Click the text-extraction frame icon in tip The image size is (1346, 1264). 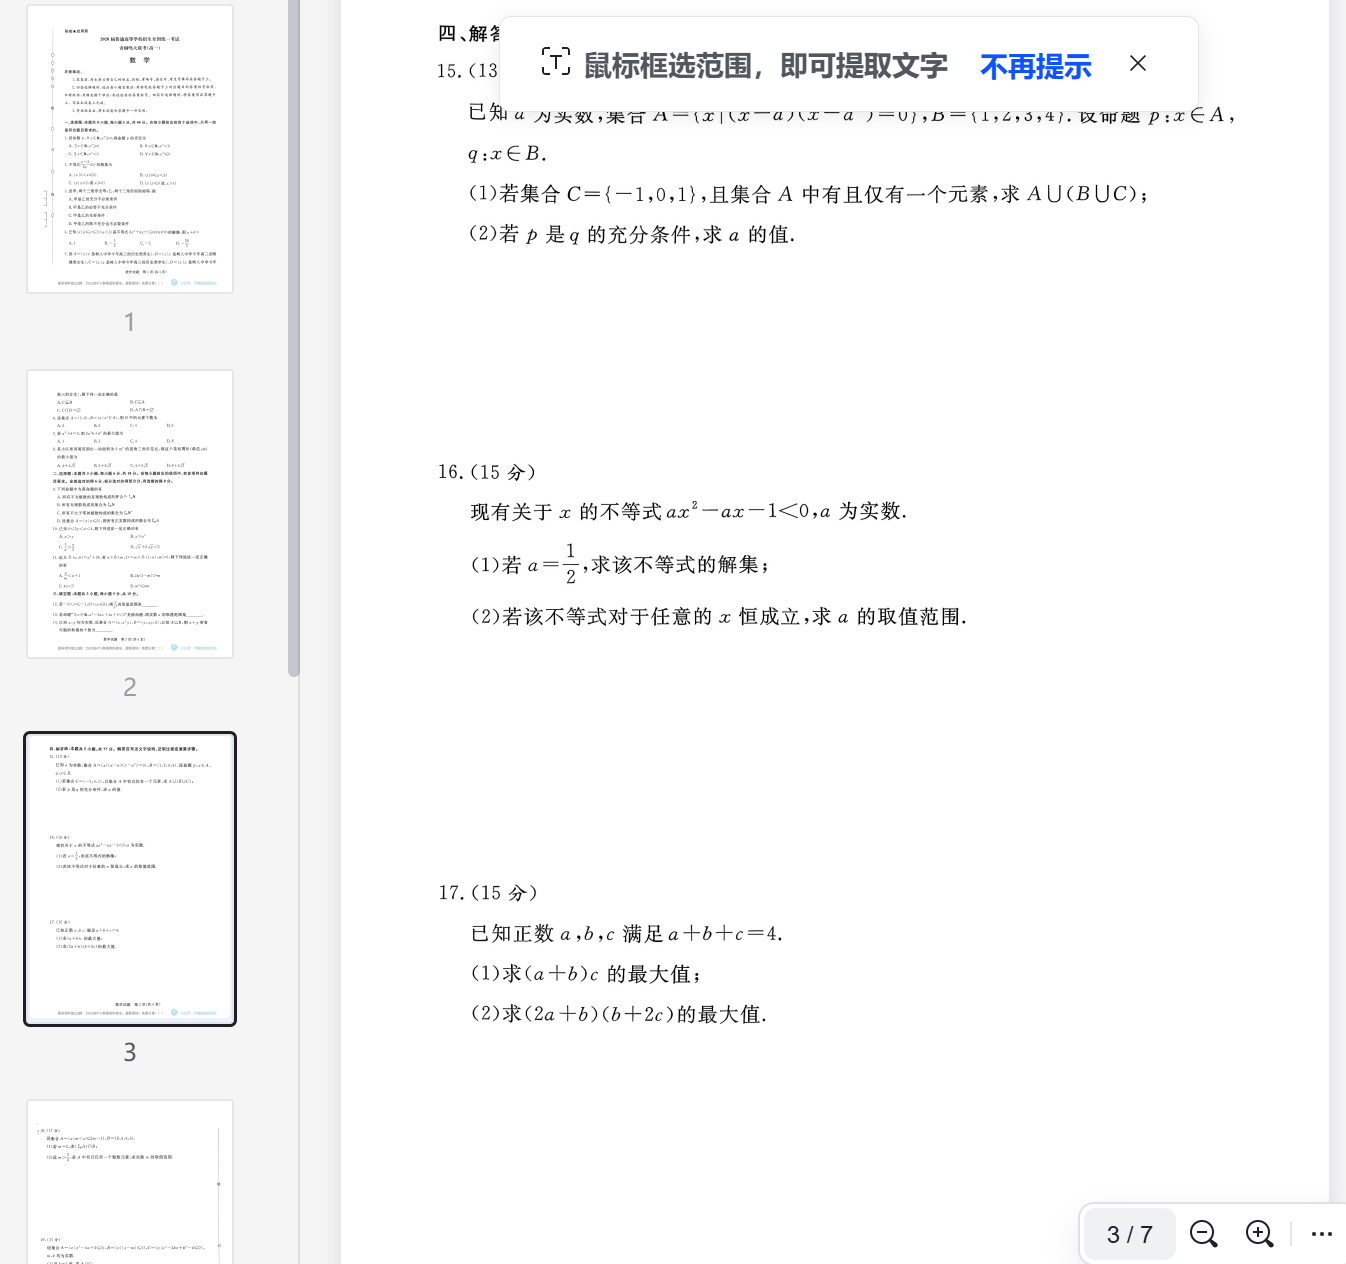pyautogui.click(x=556, y=62)
